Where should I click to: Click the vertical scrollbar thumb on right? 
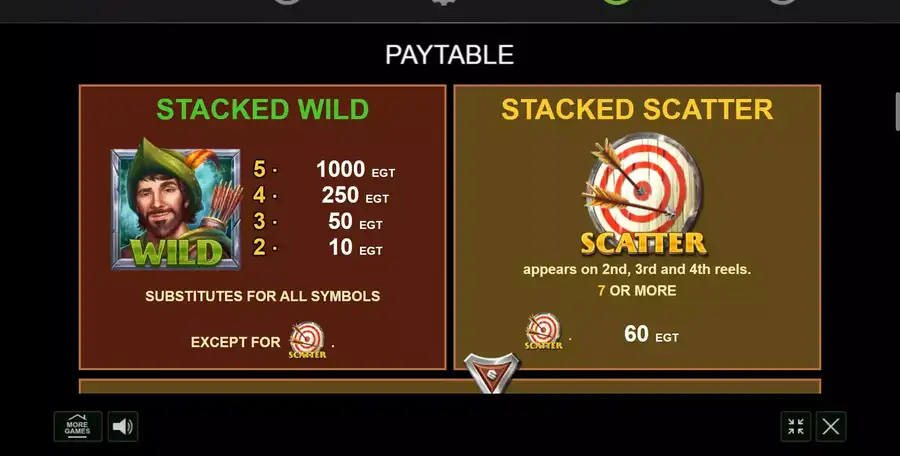897,111
